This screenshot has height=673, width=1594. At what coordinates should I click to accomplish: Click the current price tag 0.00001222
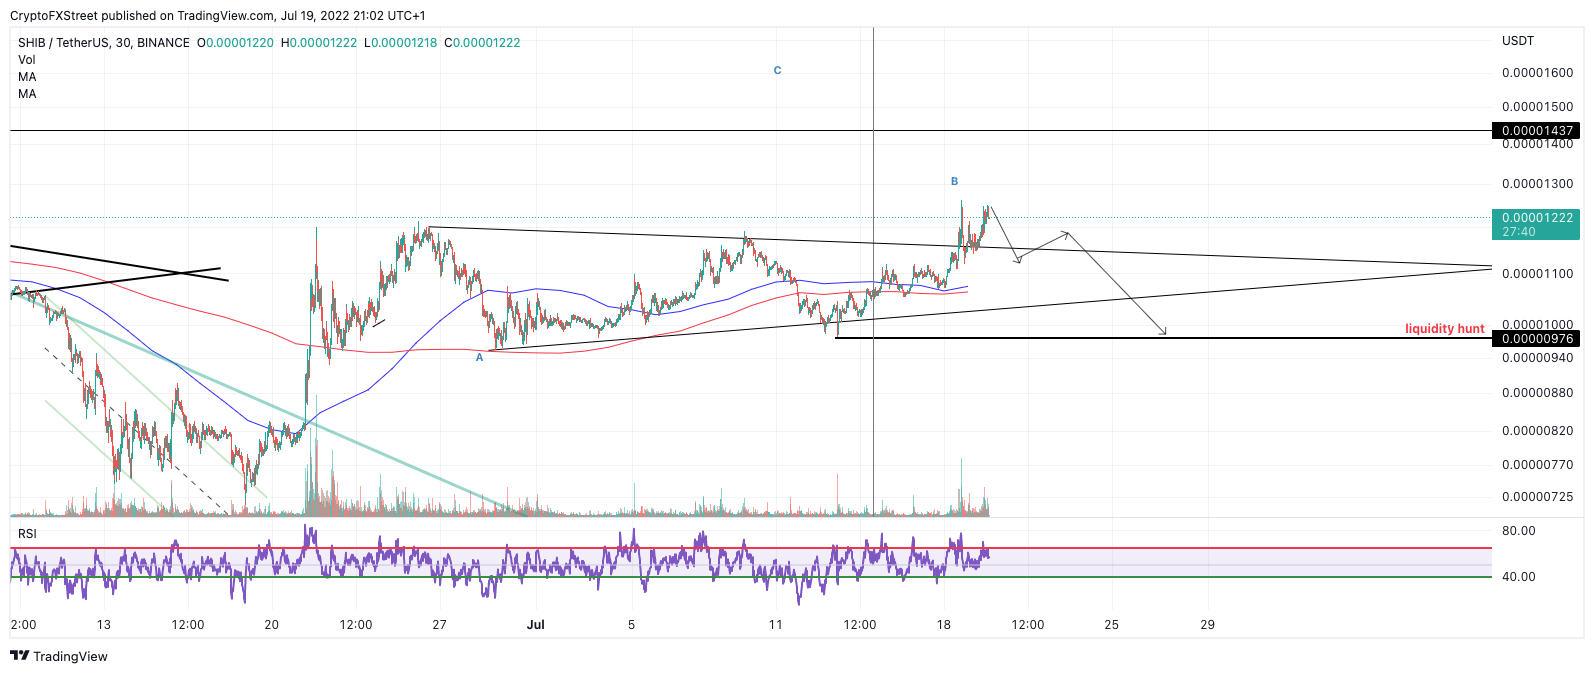(x=1536, y=217)
